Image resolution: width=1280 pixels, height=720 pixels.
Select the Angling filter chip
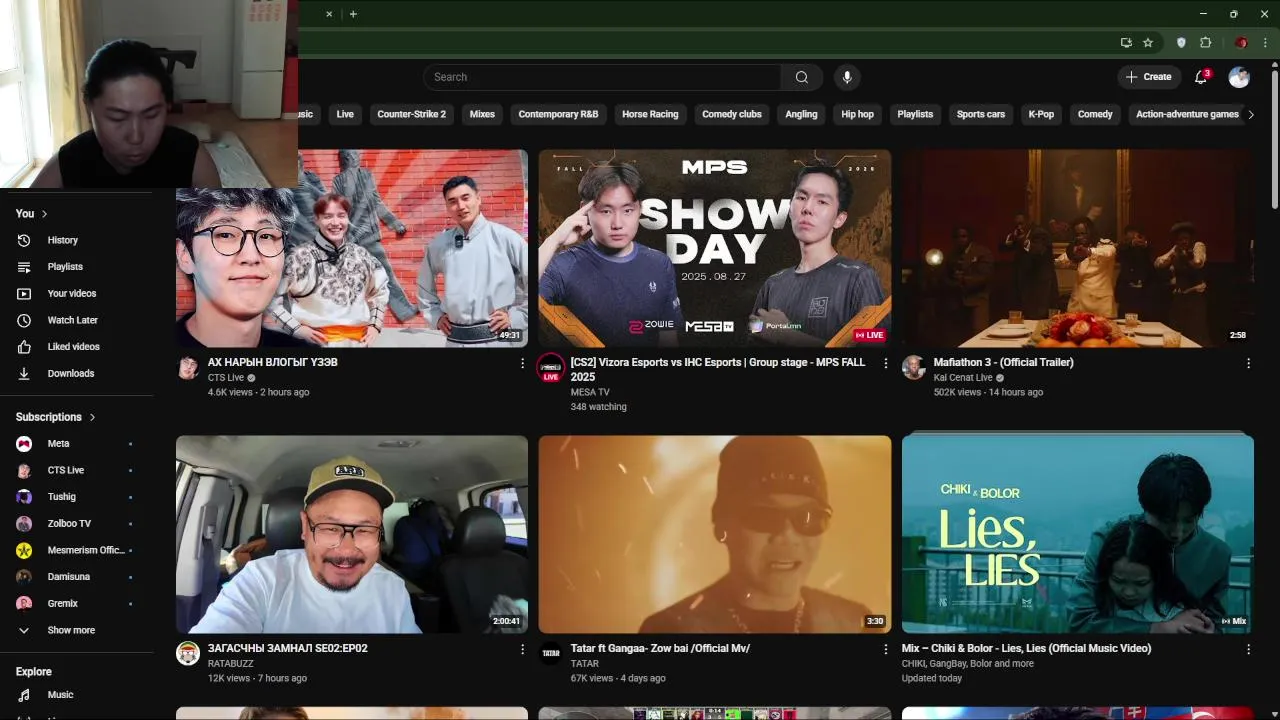click(x=801, y=114)
